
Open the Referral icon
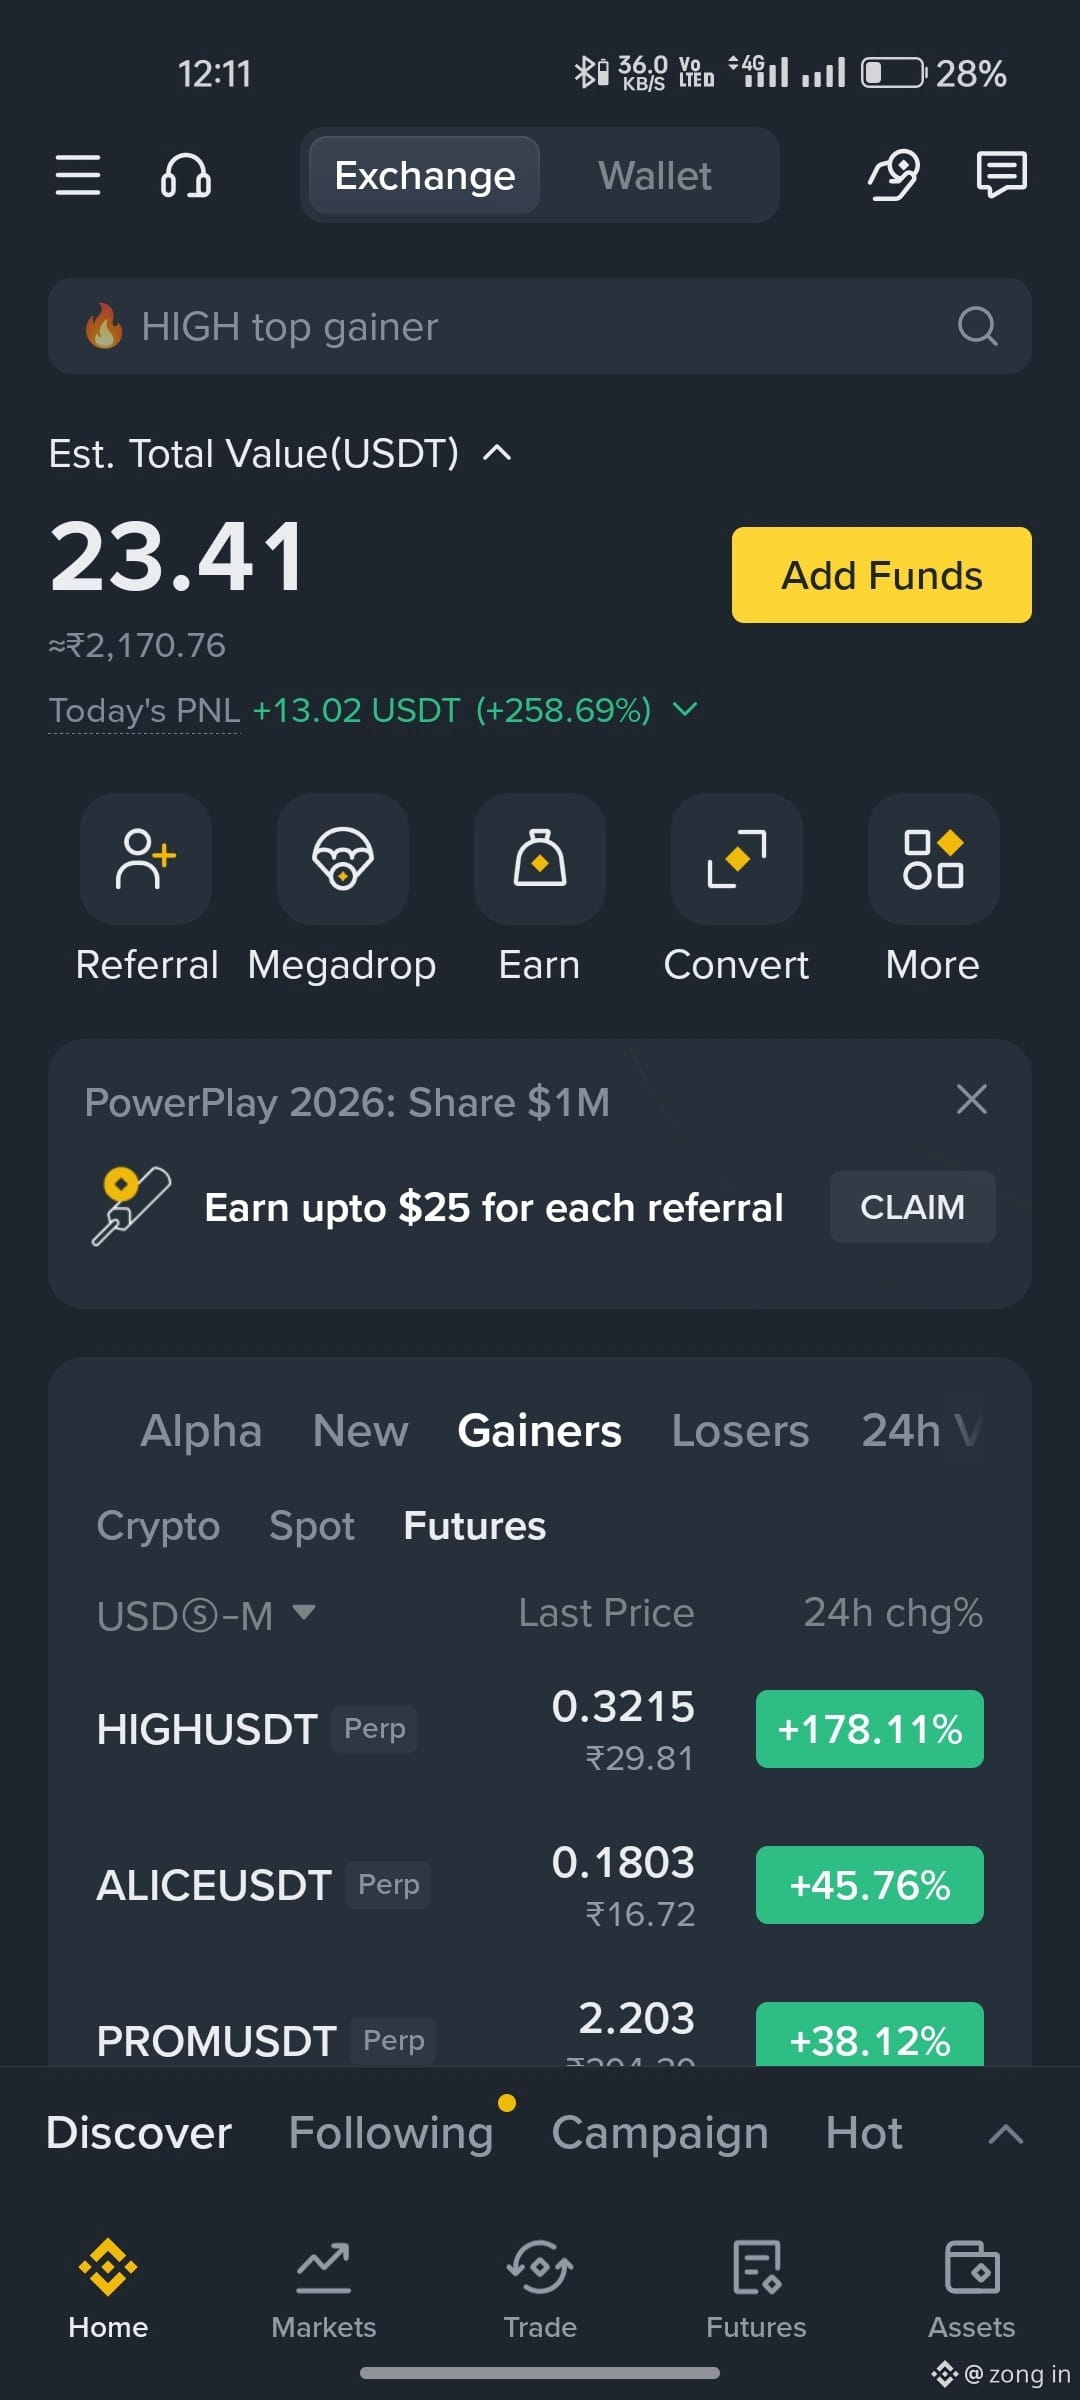[x=146, y=859]
